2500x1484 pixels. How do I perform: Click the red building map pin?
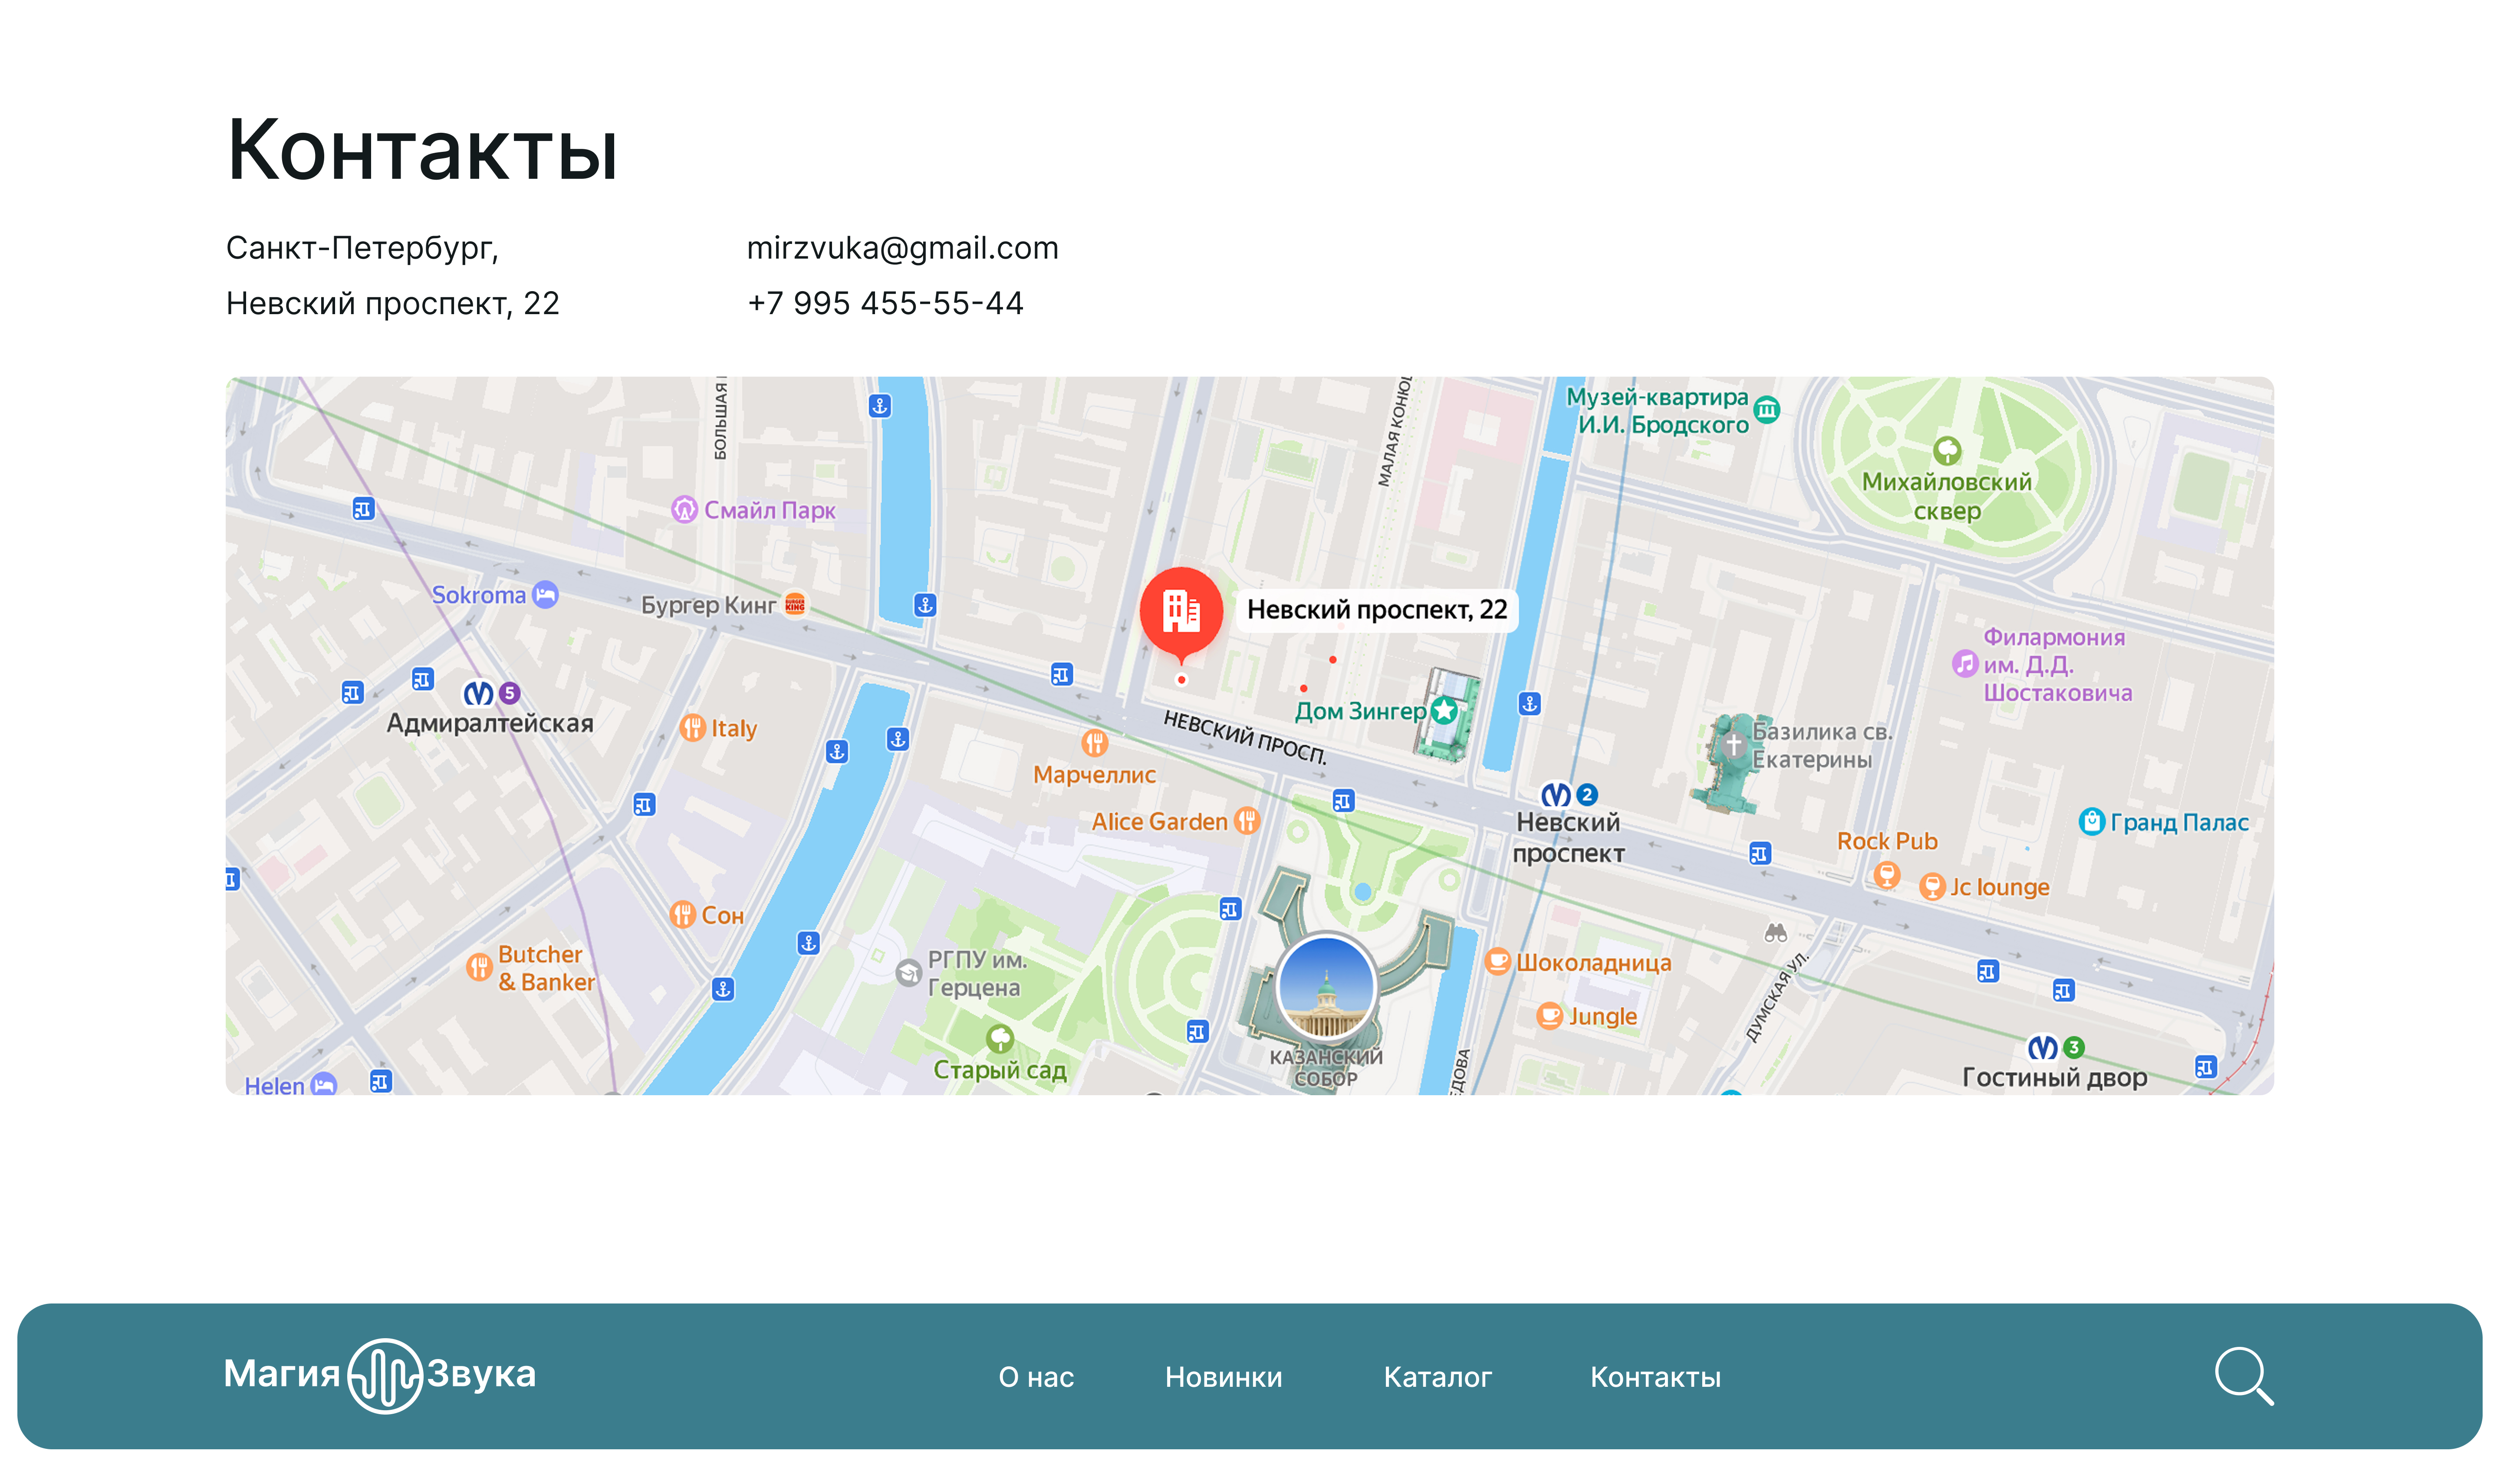[x=1181, y=610]
